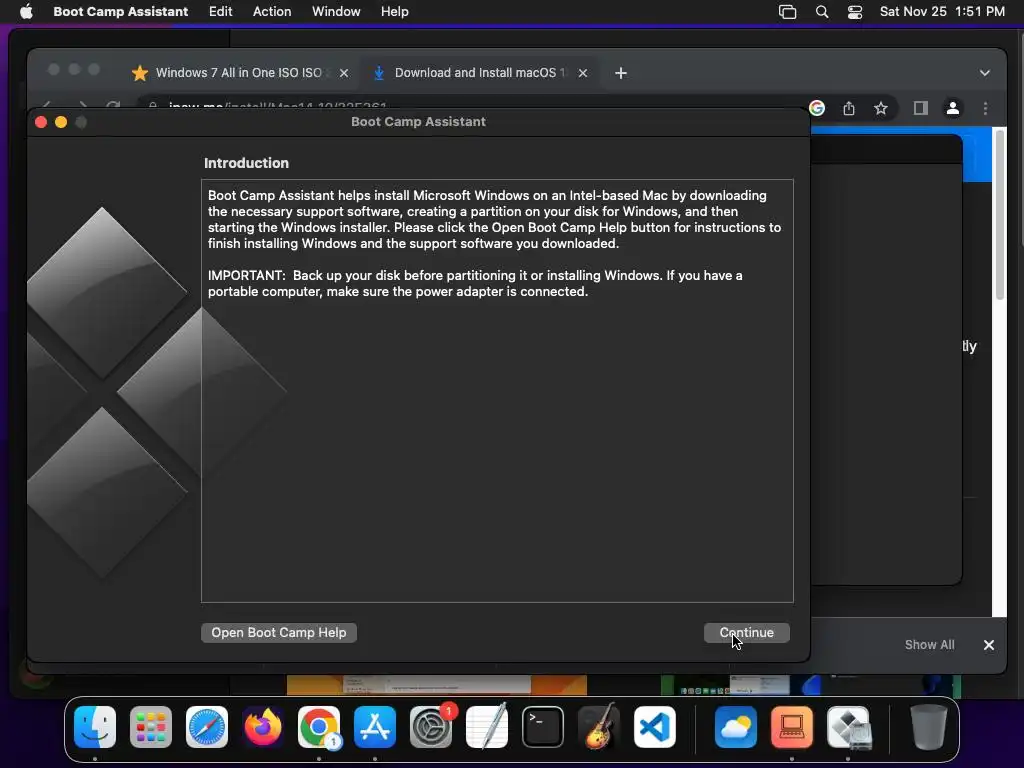Close the Download and Install macOS tab
The image size is (1024, 768).
click(x=583, y=73)
